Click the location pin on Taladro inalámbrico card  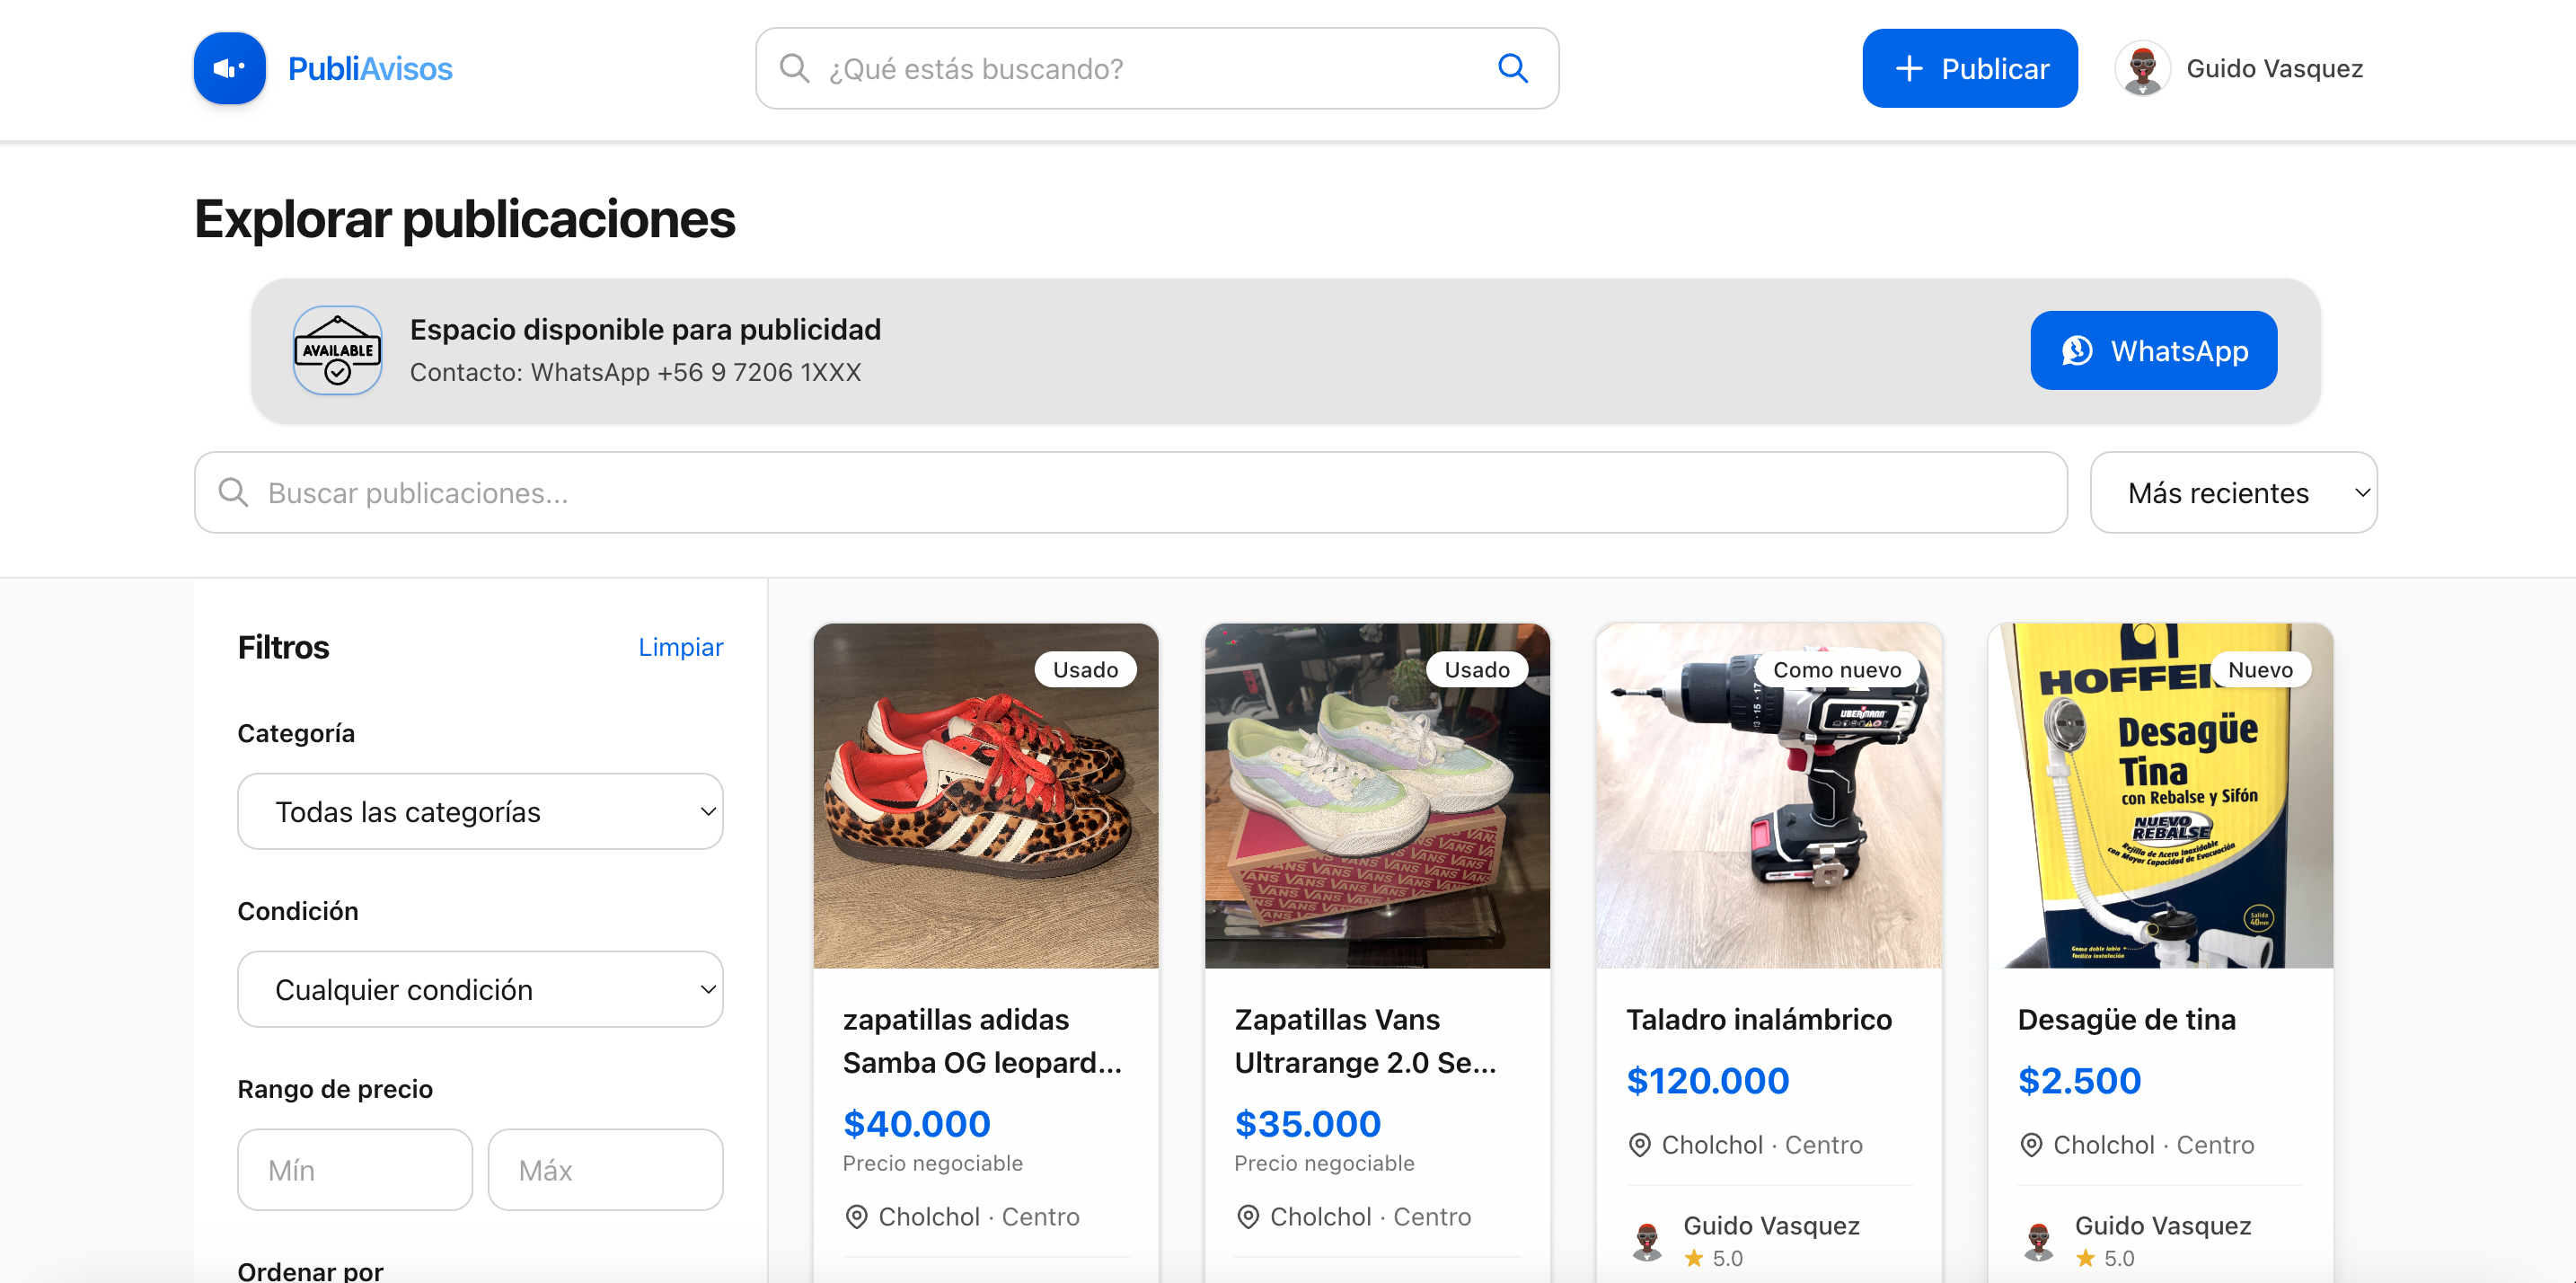tap(1639, 1144)
